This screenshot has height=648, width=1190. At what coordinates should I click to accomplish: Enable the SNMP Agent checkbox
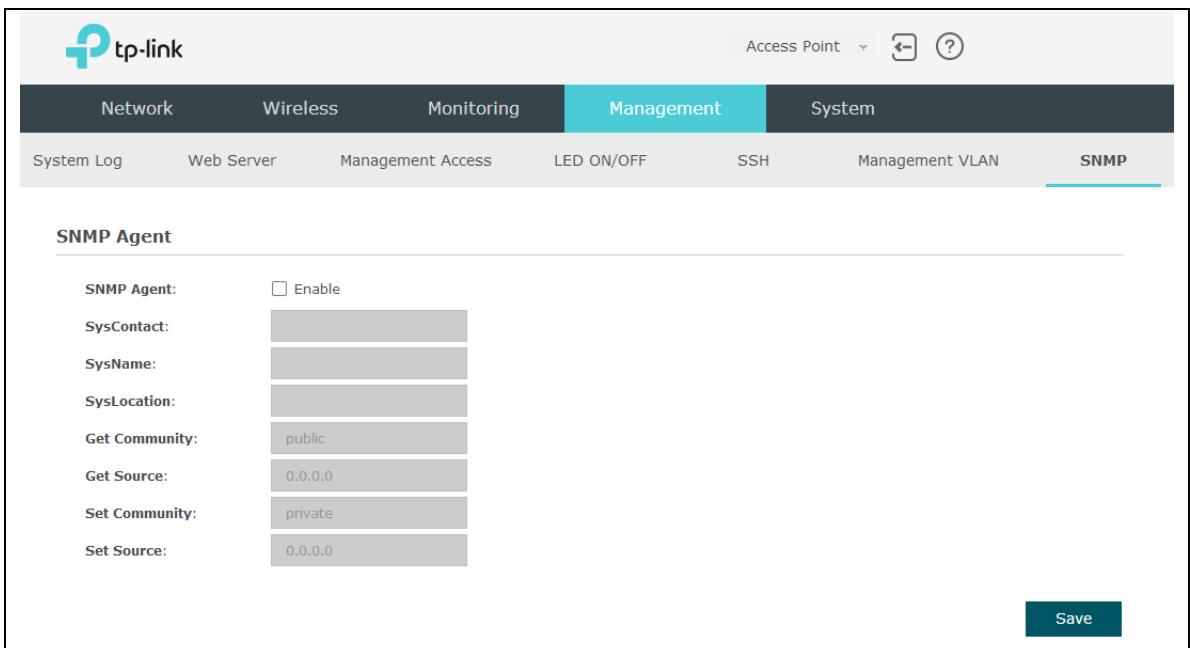[x=279, y=288]
